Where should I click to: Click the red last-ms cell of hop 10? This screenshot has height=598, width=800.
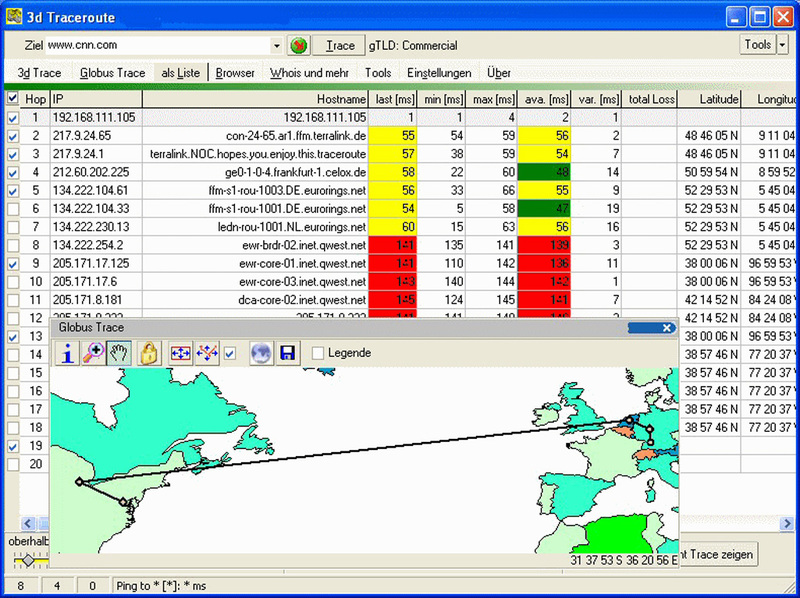[392, 282]
